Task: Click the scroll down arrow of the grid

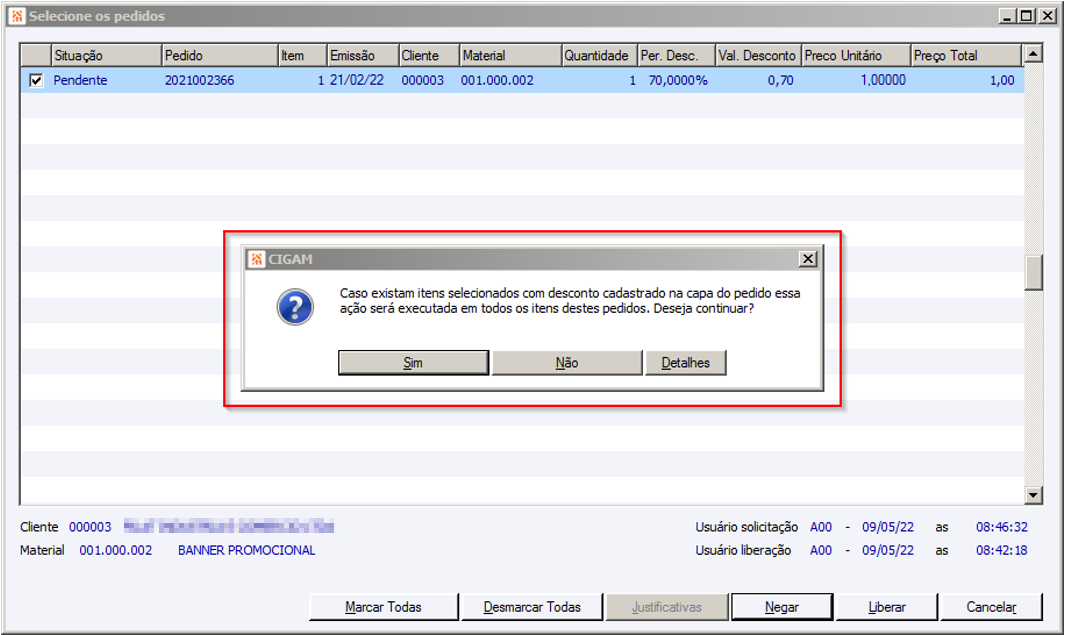Action: 1033,495
